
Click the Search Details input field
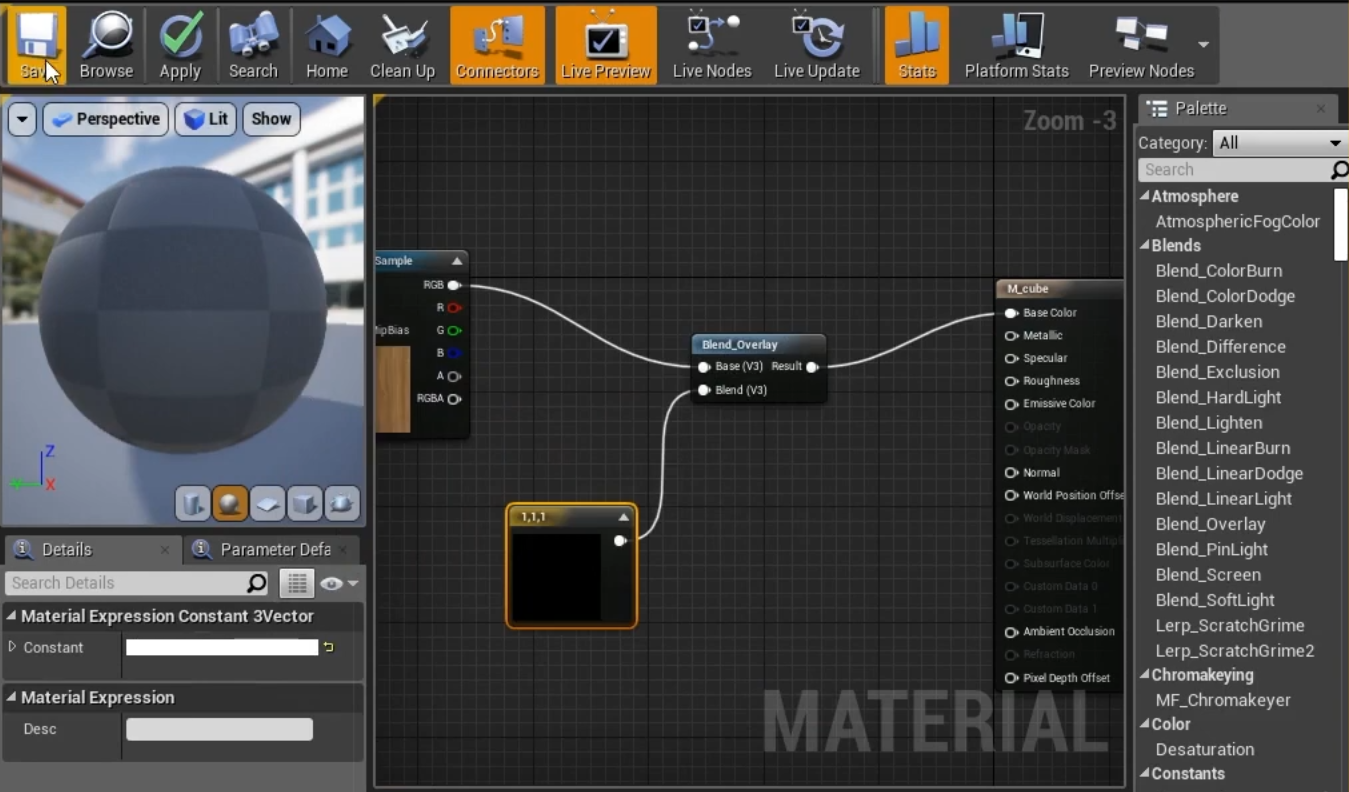point(125,583)
